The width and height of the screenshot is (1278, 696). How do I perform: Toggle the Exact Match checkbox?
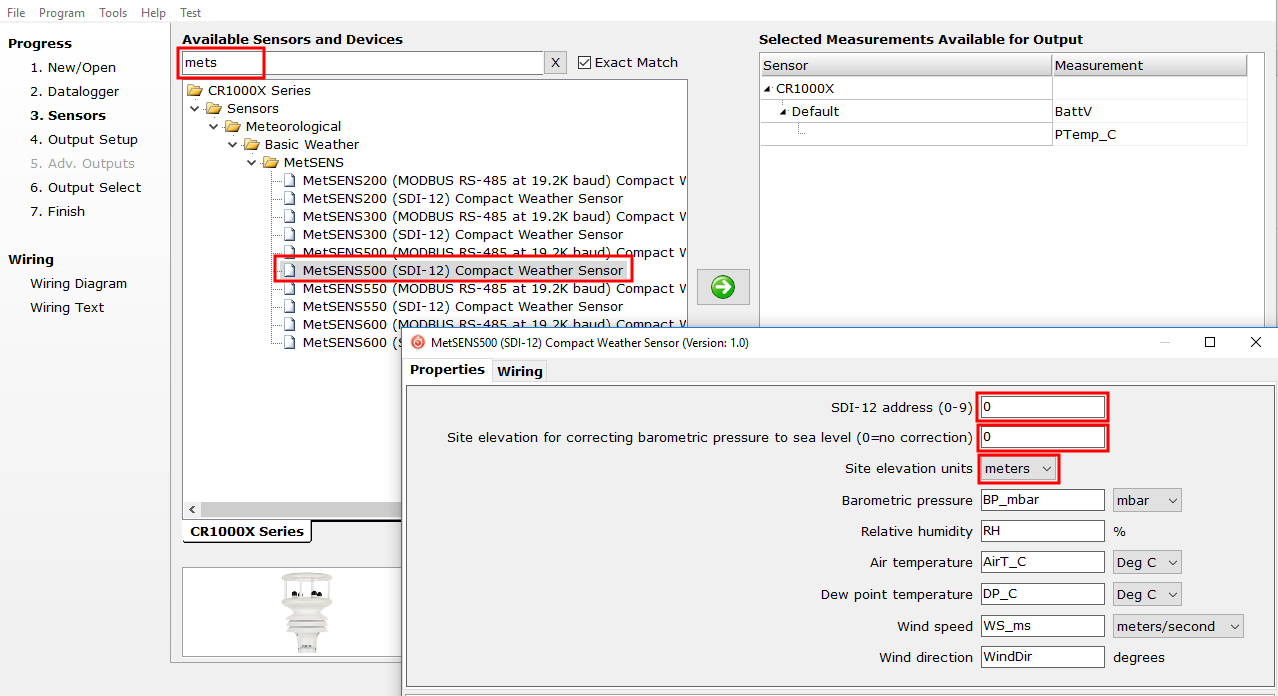point(585,63)
